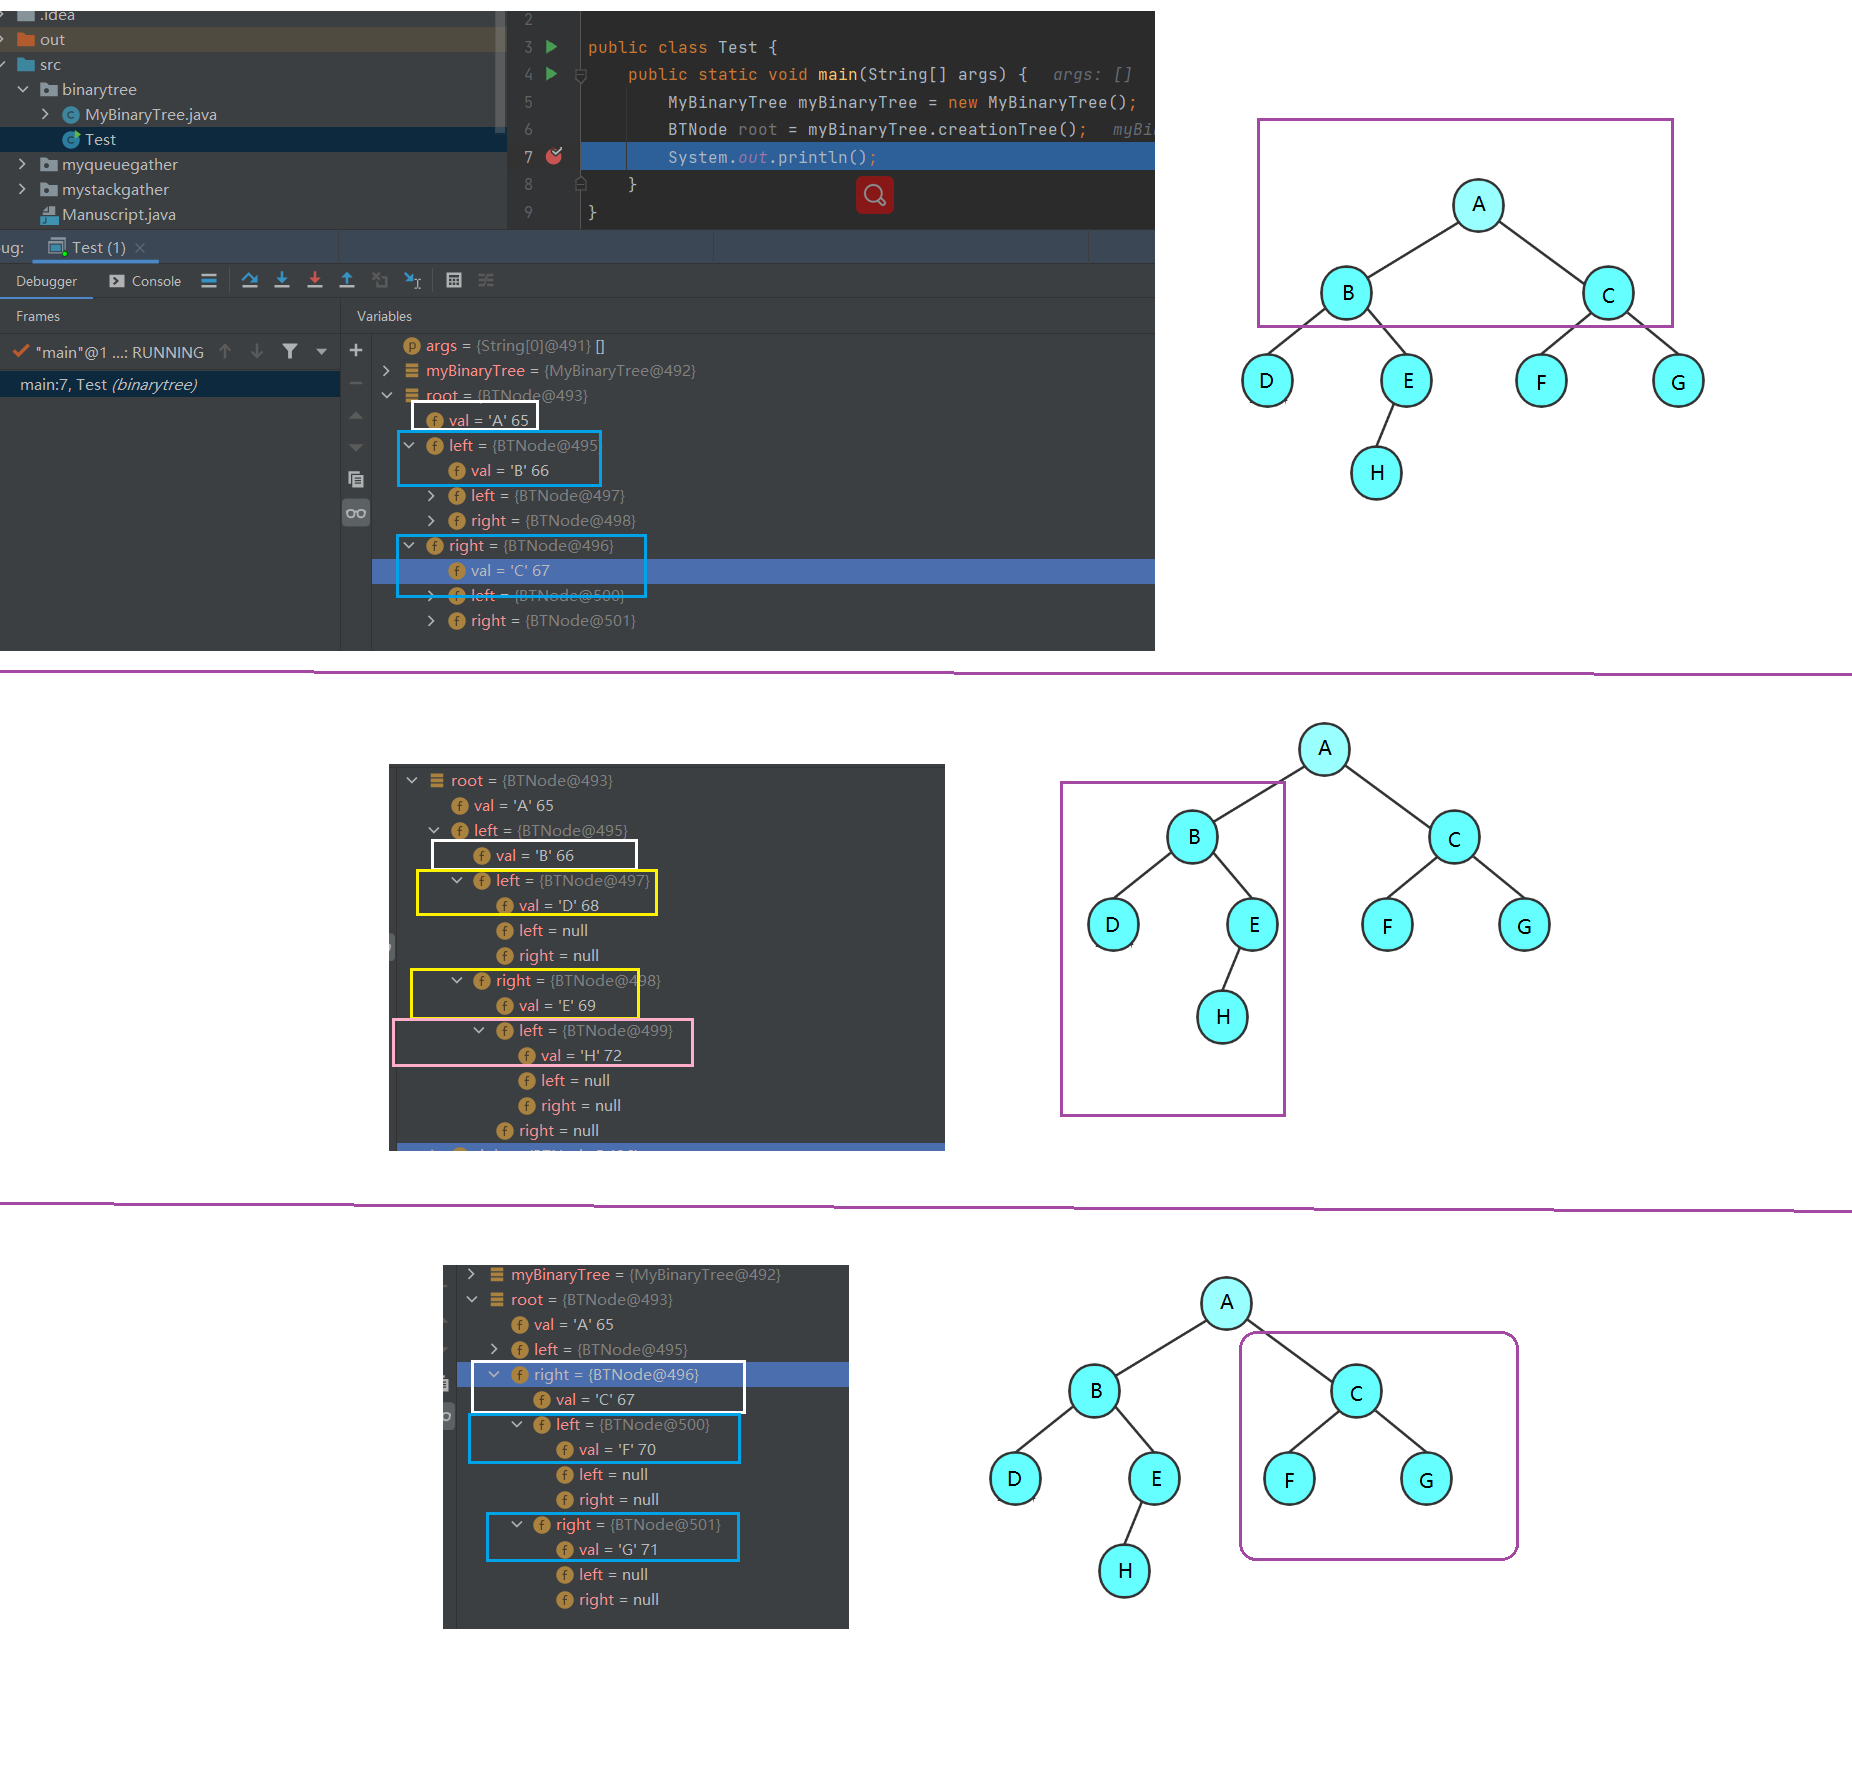Screen dimensions: 1852x1774
Task: Select the val = 'D' 68 row
Action: pyautogui.click(x=558, y=906)
